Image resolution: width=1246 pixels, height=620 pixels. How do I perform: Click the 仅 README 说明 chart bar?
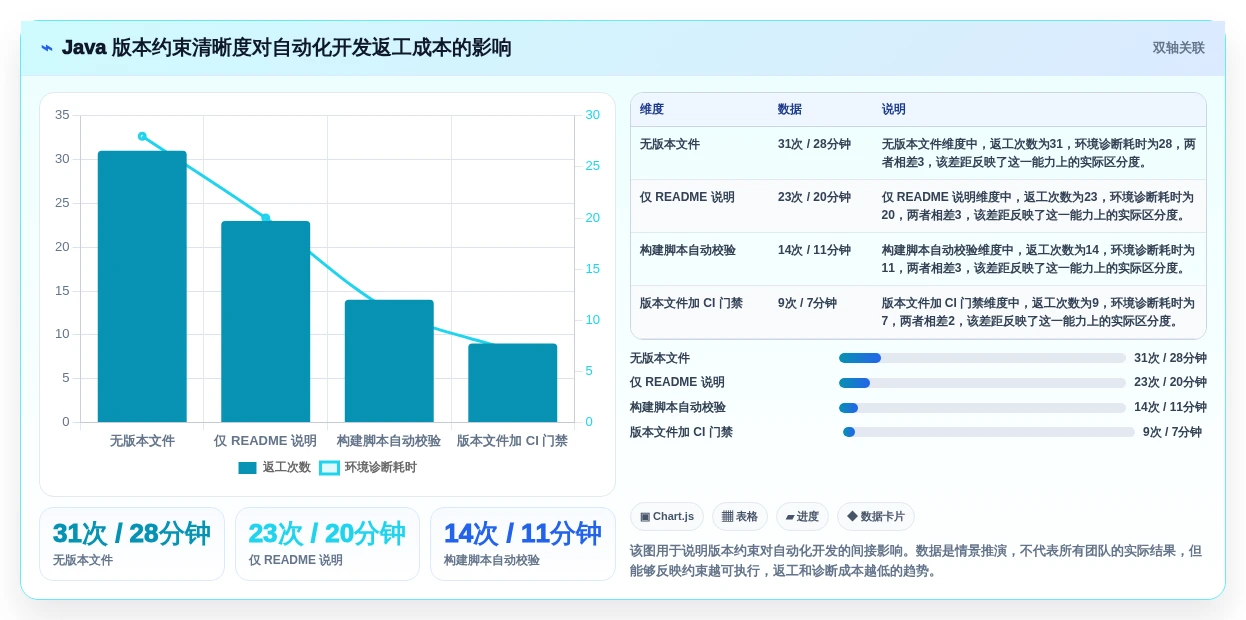tap(266, 321)
